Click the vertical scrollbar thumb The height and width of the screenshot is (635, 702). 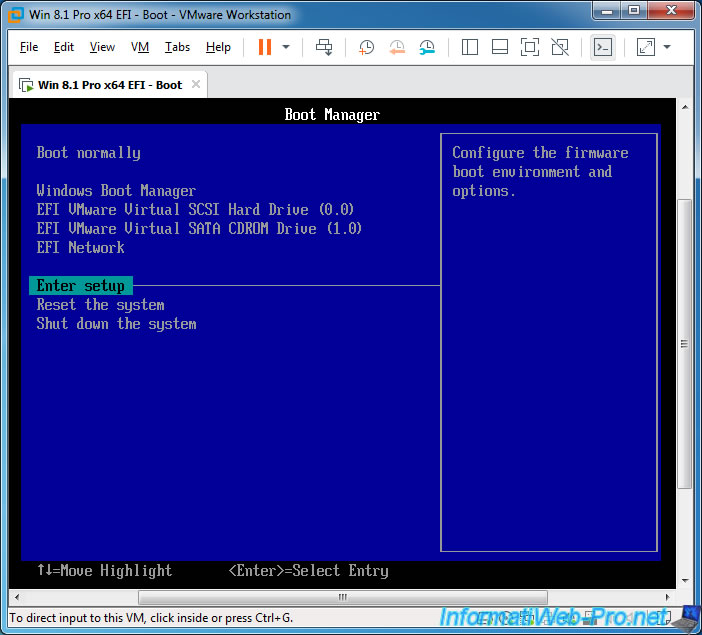pos(684,343)
